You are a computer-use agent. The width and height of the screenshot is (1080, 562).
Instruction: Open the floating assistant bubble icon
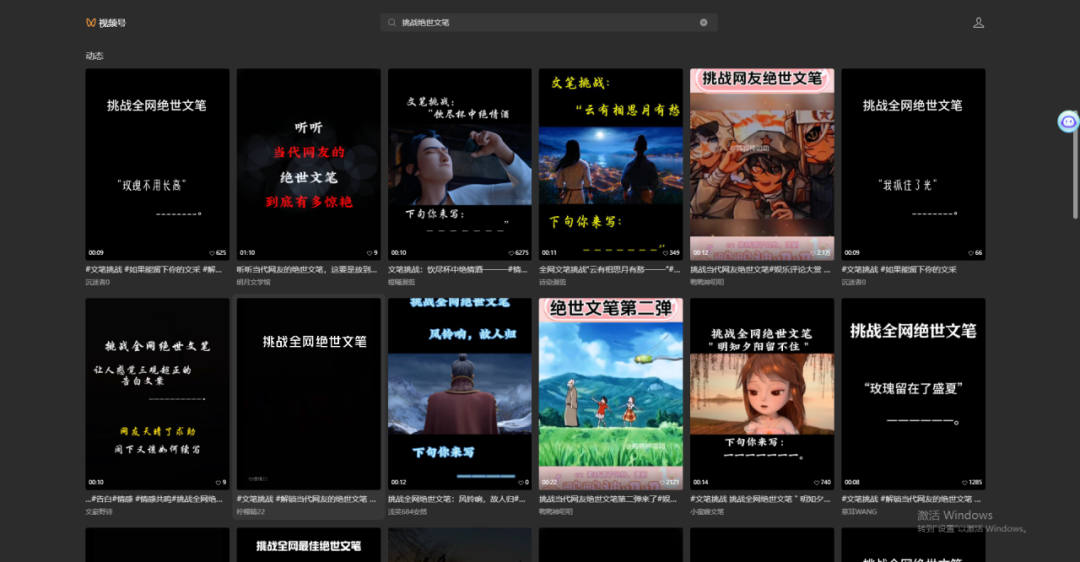[x=1068, y=122]
